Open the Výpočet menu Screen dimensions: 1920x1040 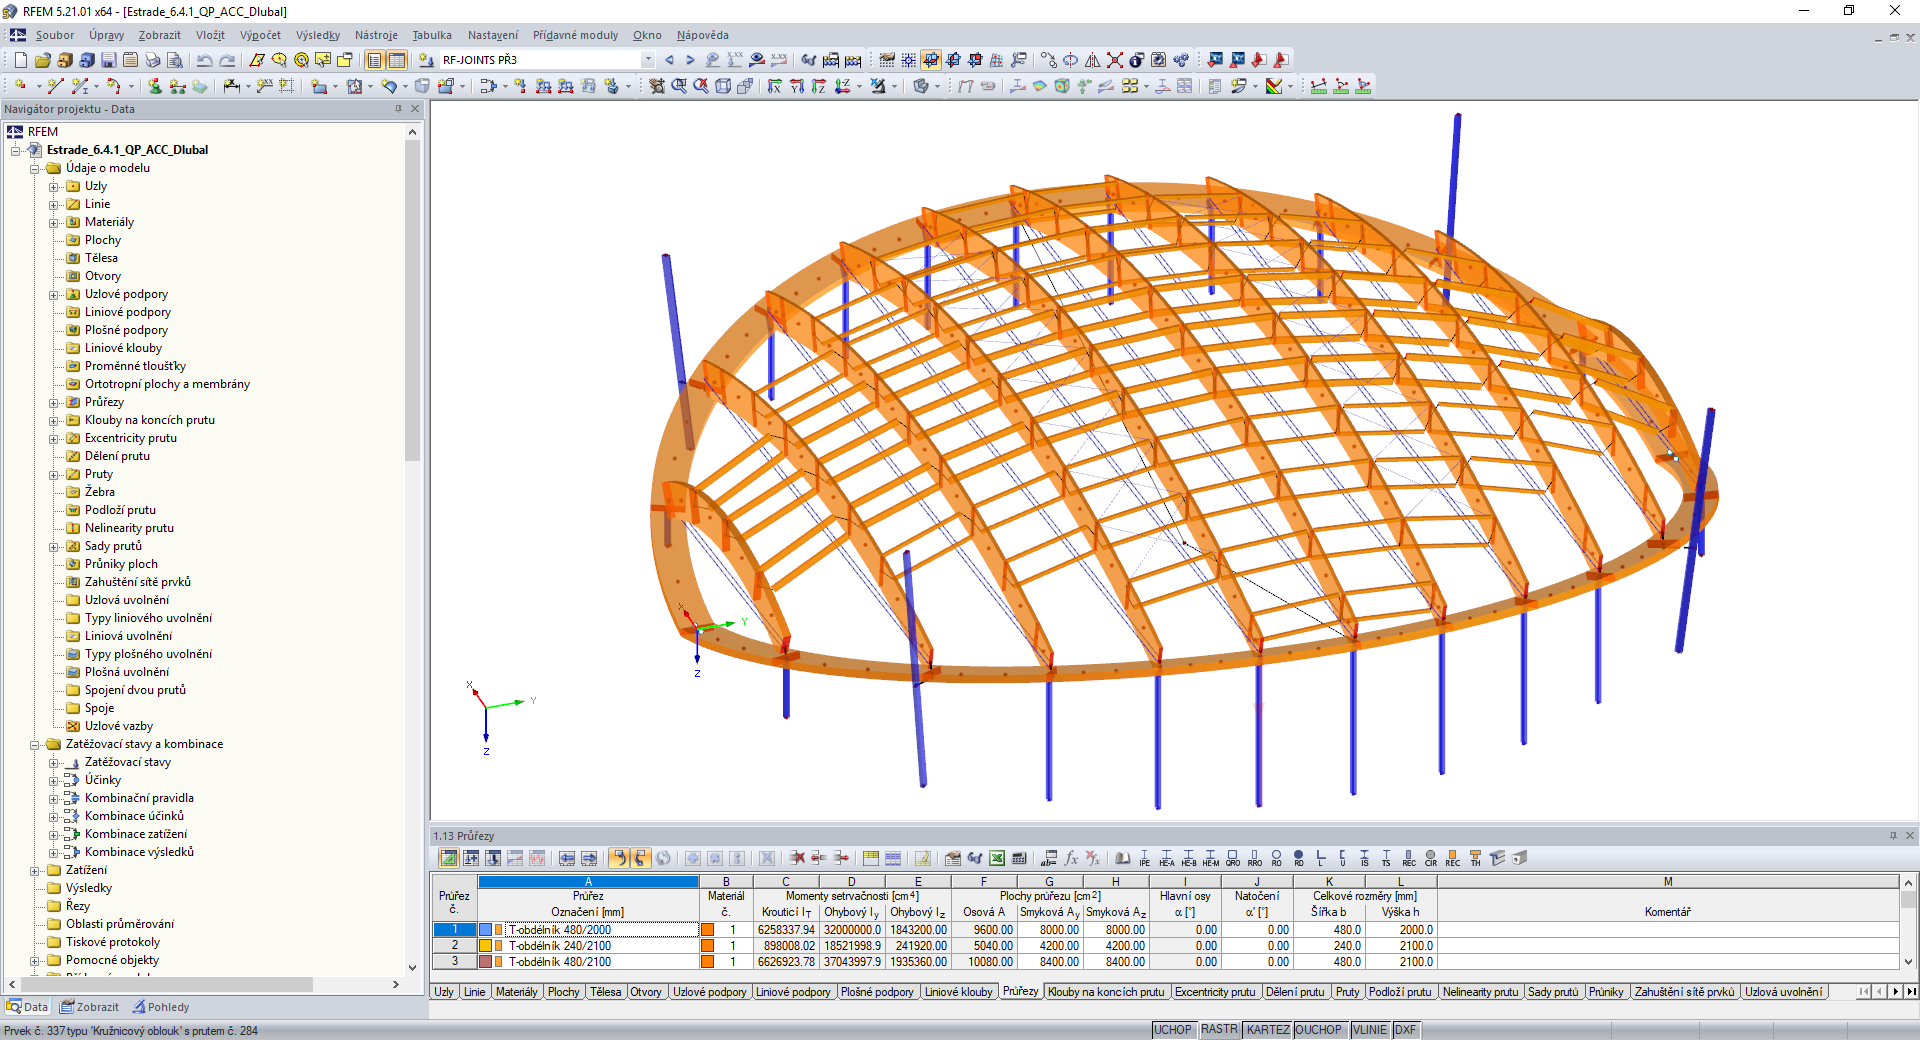tap(260, 35)
